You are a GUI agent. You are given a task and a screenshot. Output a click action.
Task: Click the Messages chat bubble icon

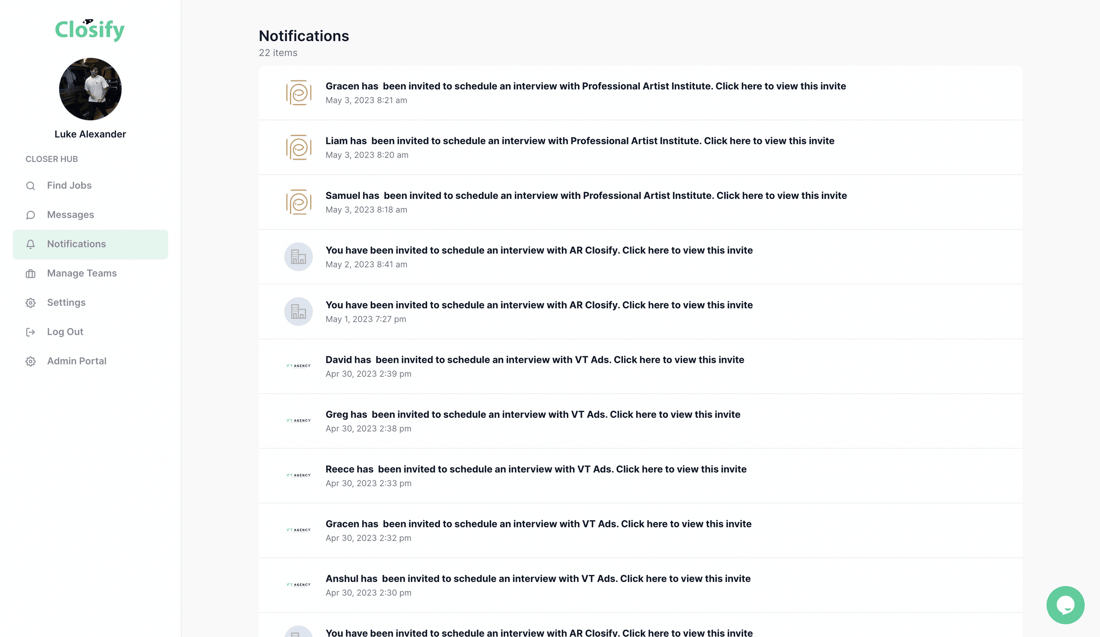(x=31, y=215)
